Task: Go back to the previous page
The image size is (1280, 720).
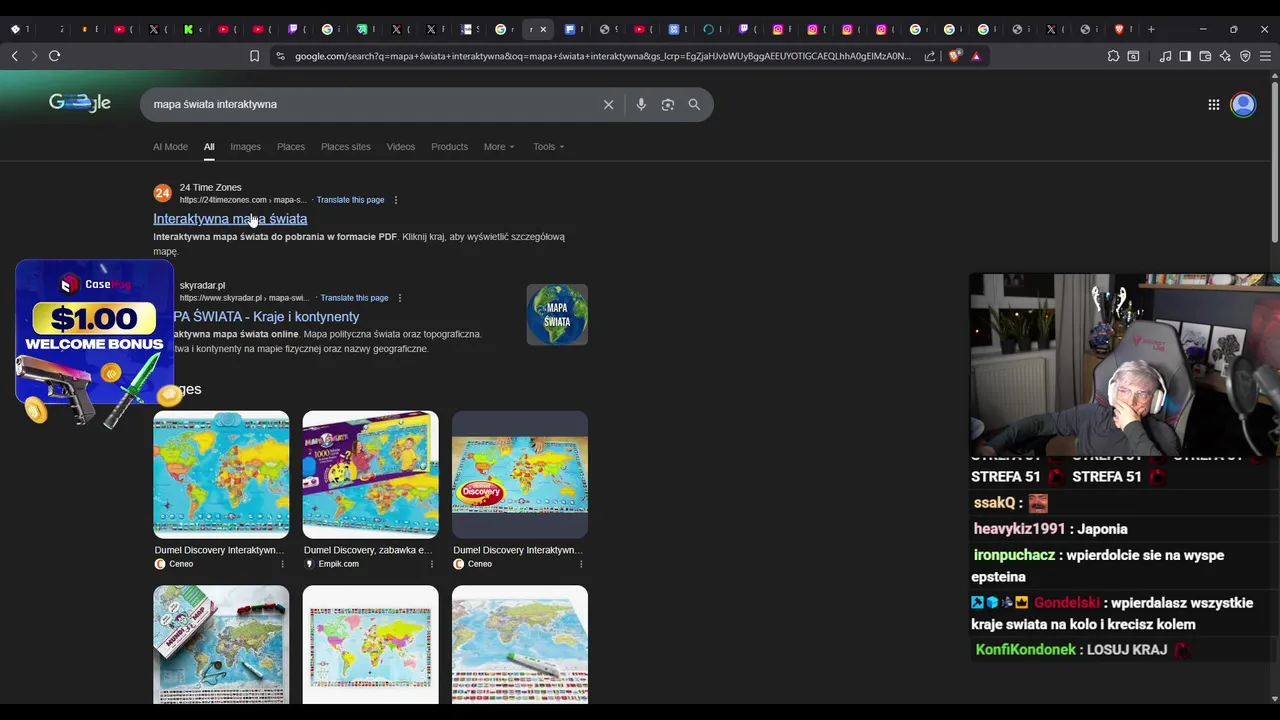Action: tap(14, 56)
